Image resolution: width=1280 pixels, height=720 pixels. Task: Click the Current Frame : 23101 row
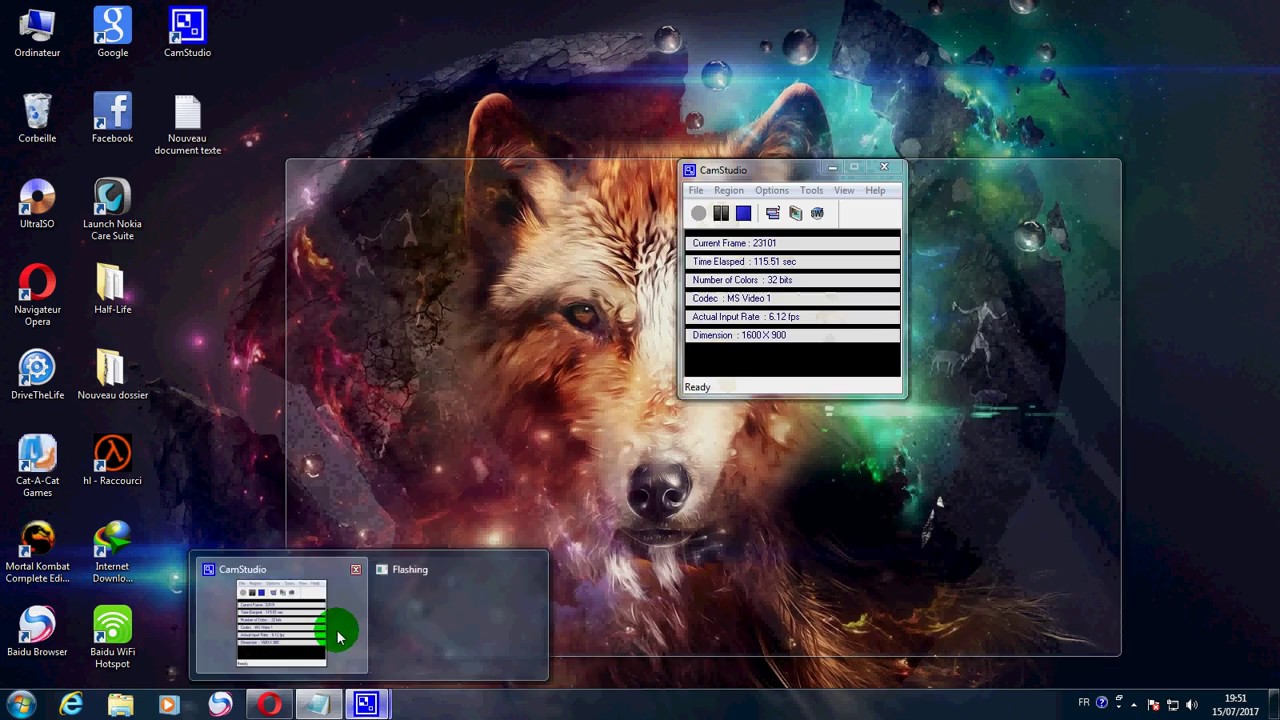[x=792, y=243]
